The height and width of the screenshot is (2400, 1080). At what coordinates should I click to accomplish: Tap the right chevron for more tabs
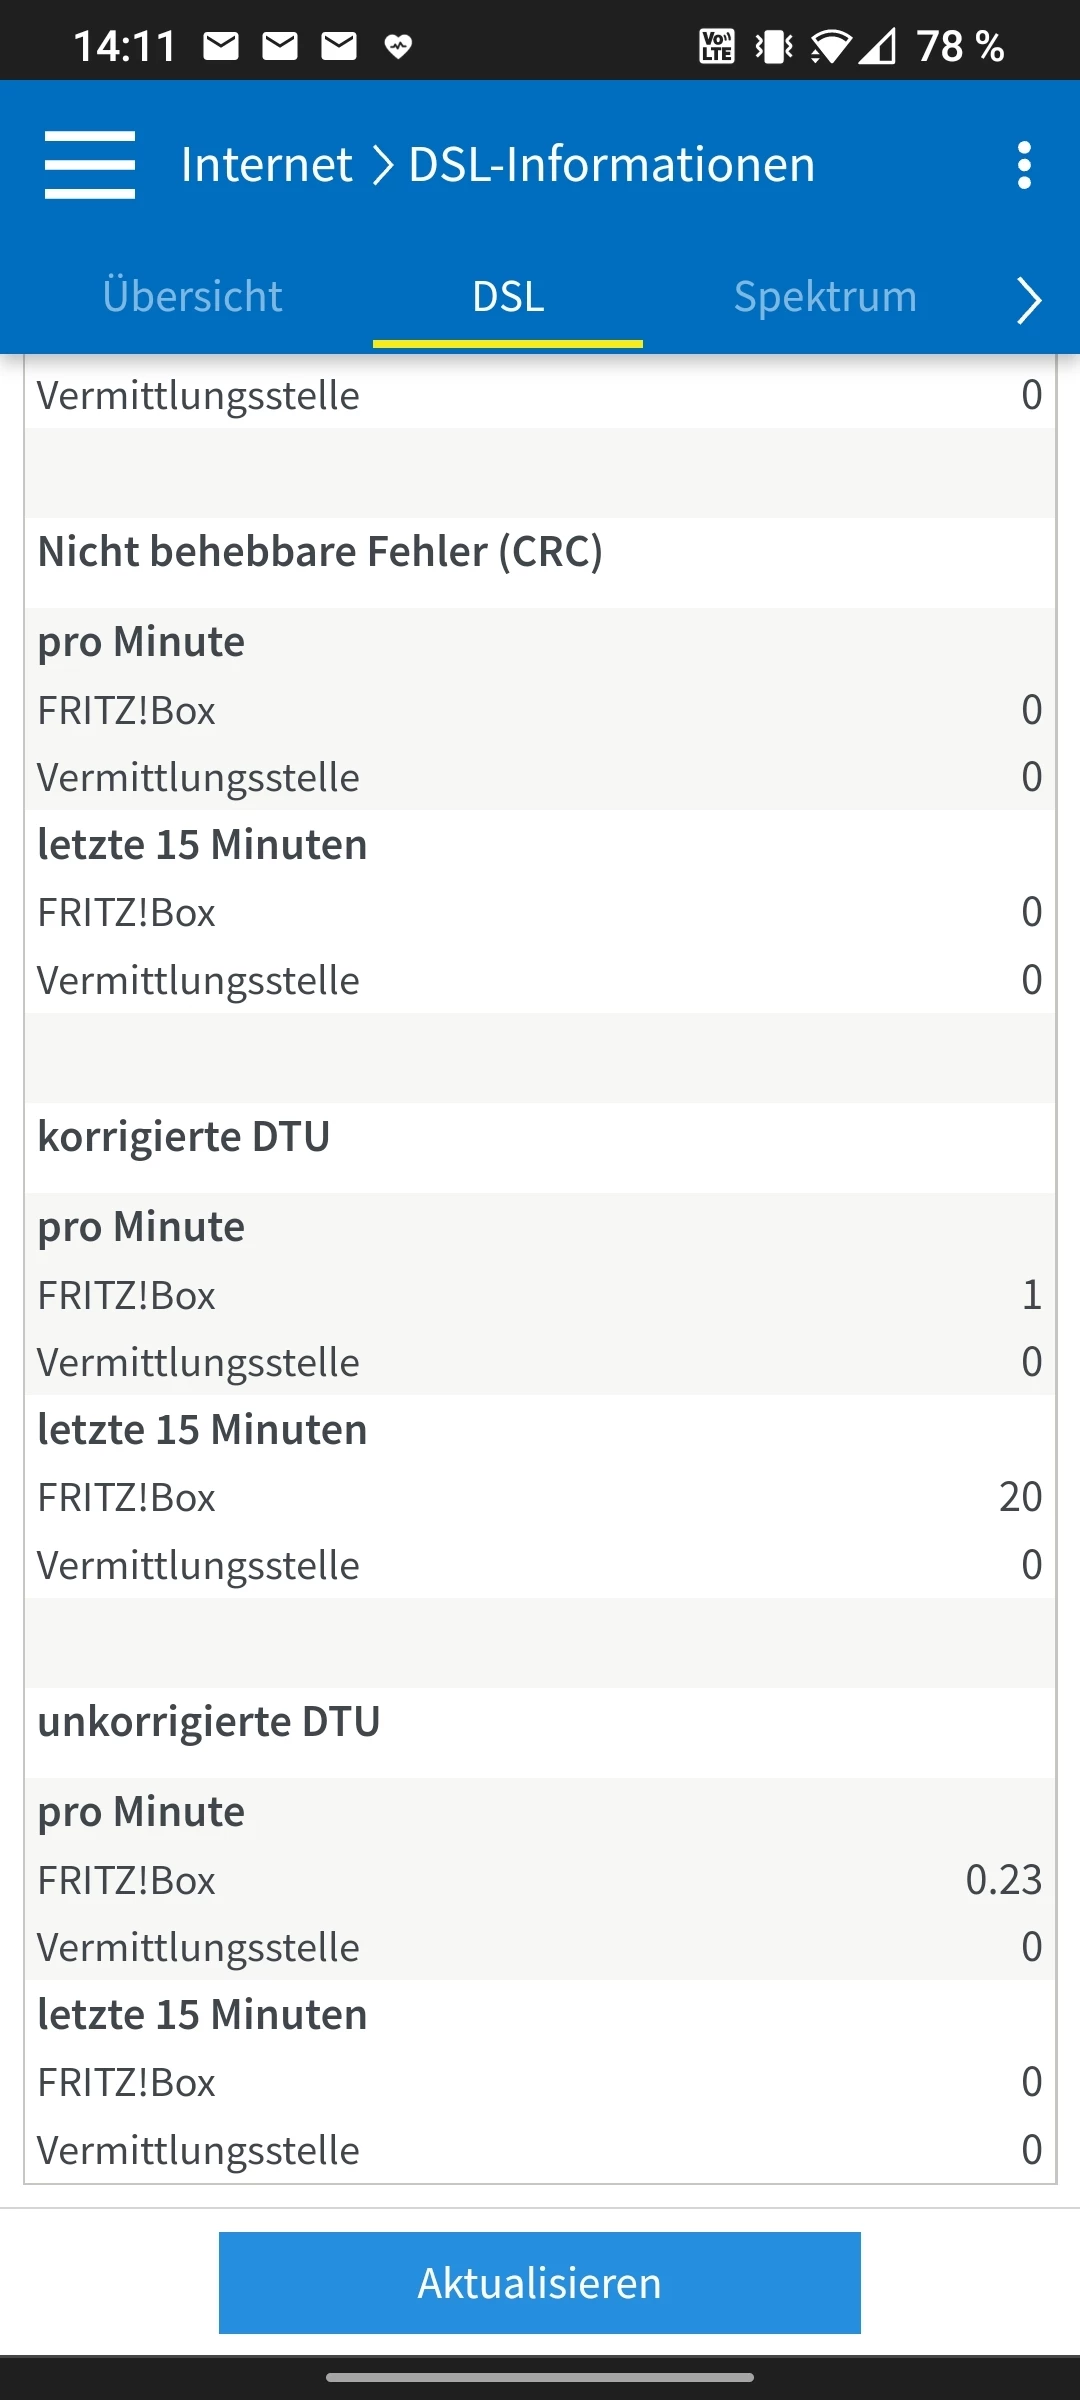[x=1029, y=300]
